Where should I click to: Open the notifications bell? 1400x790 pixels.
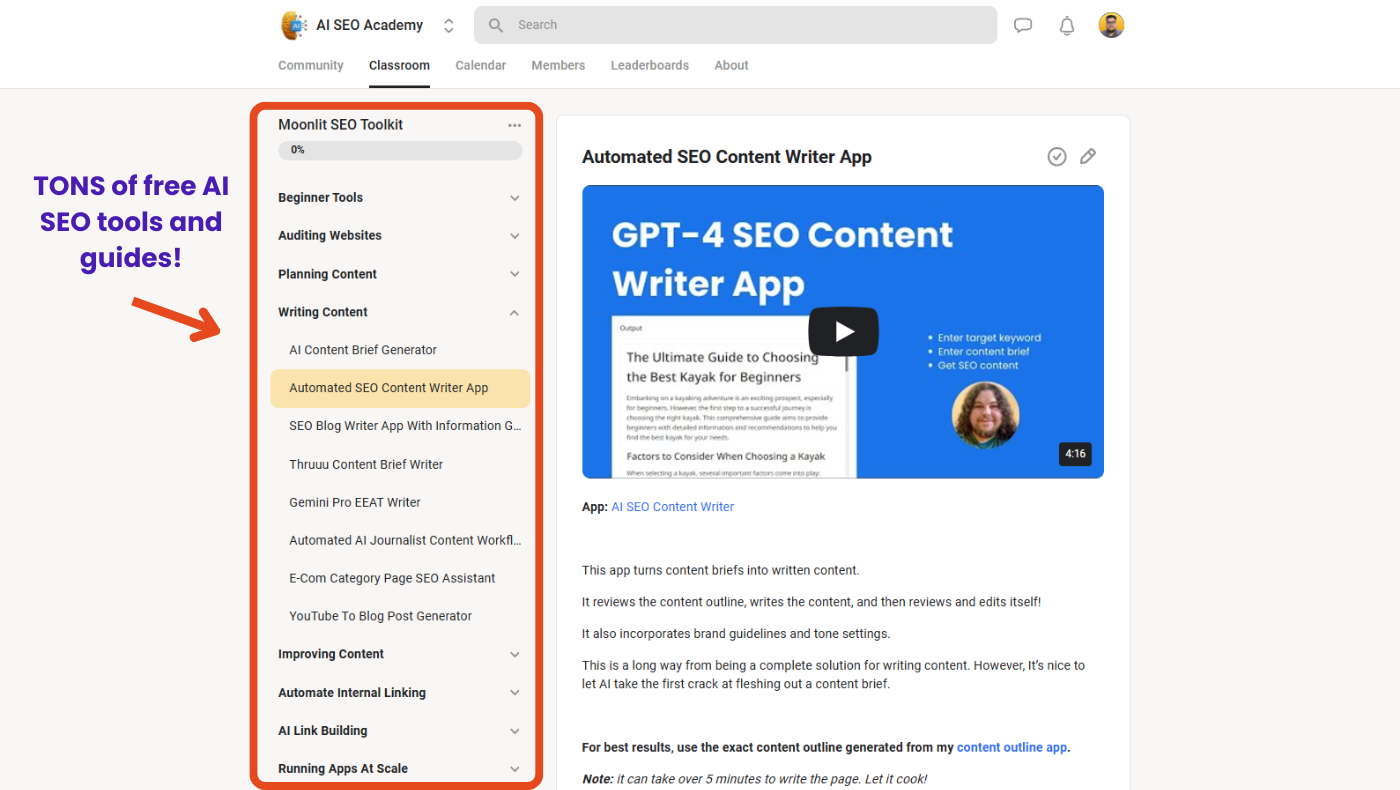coord(1067,26)
